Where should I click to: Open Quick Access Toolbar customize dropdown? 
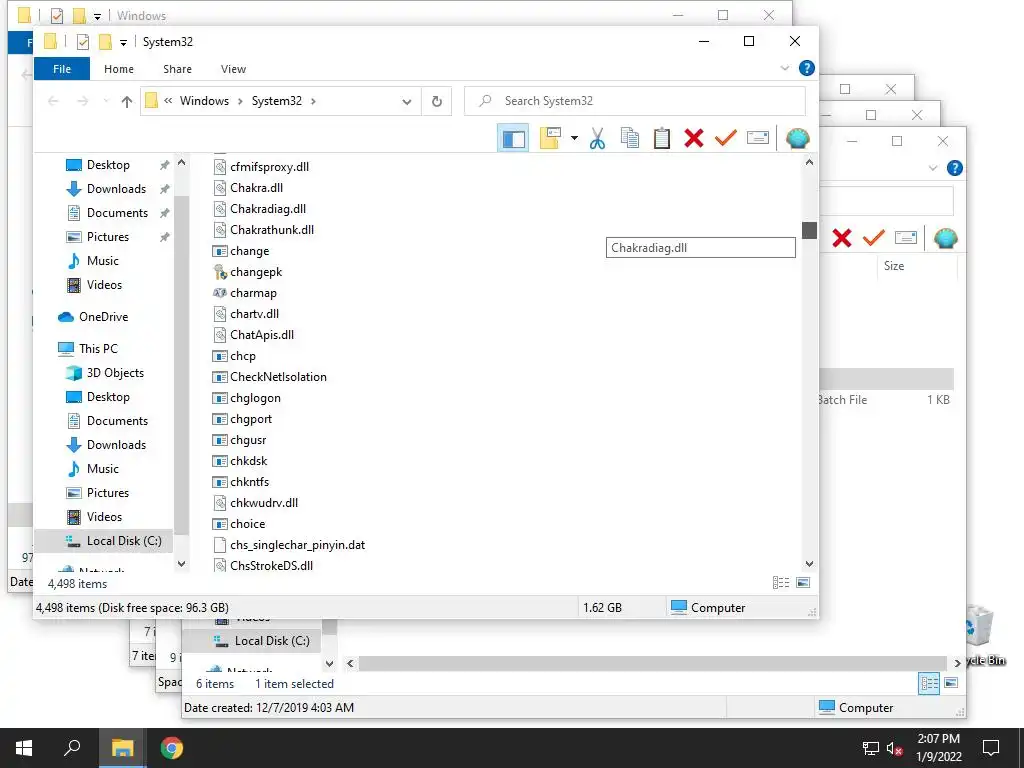coord(123,42)
